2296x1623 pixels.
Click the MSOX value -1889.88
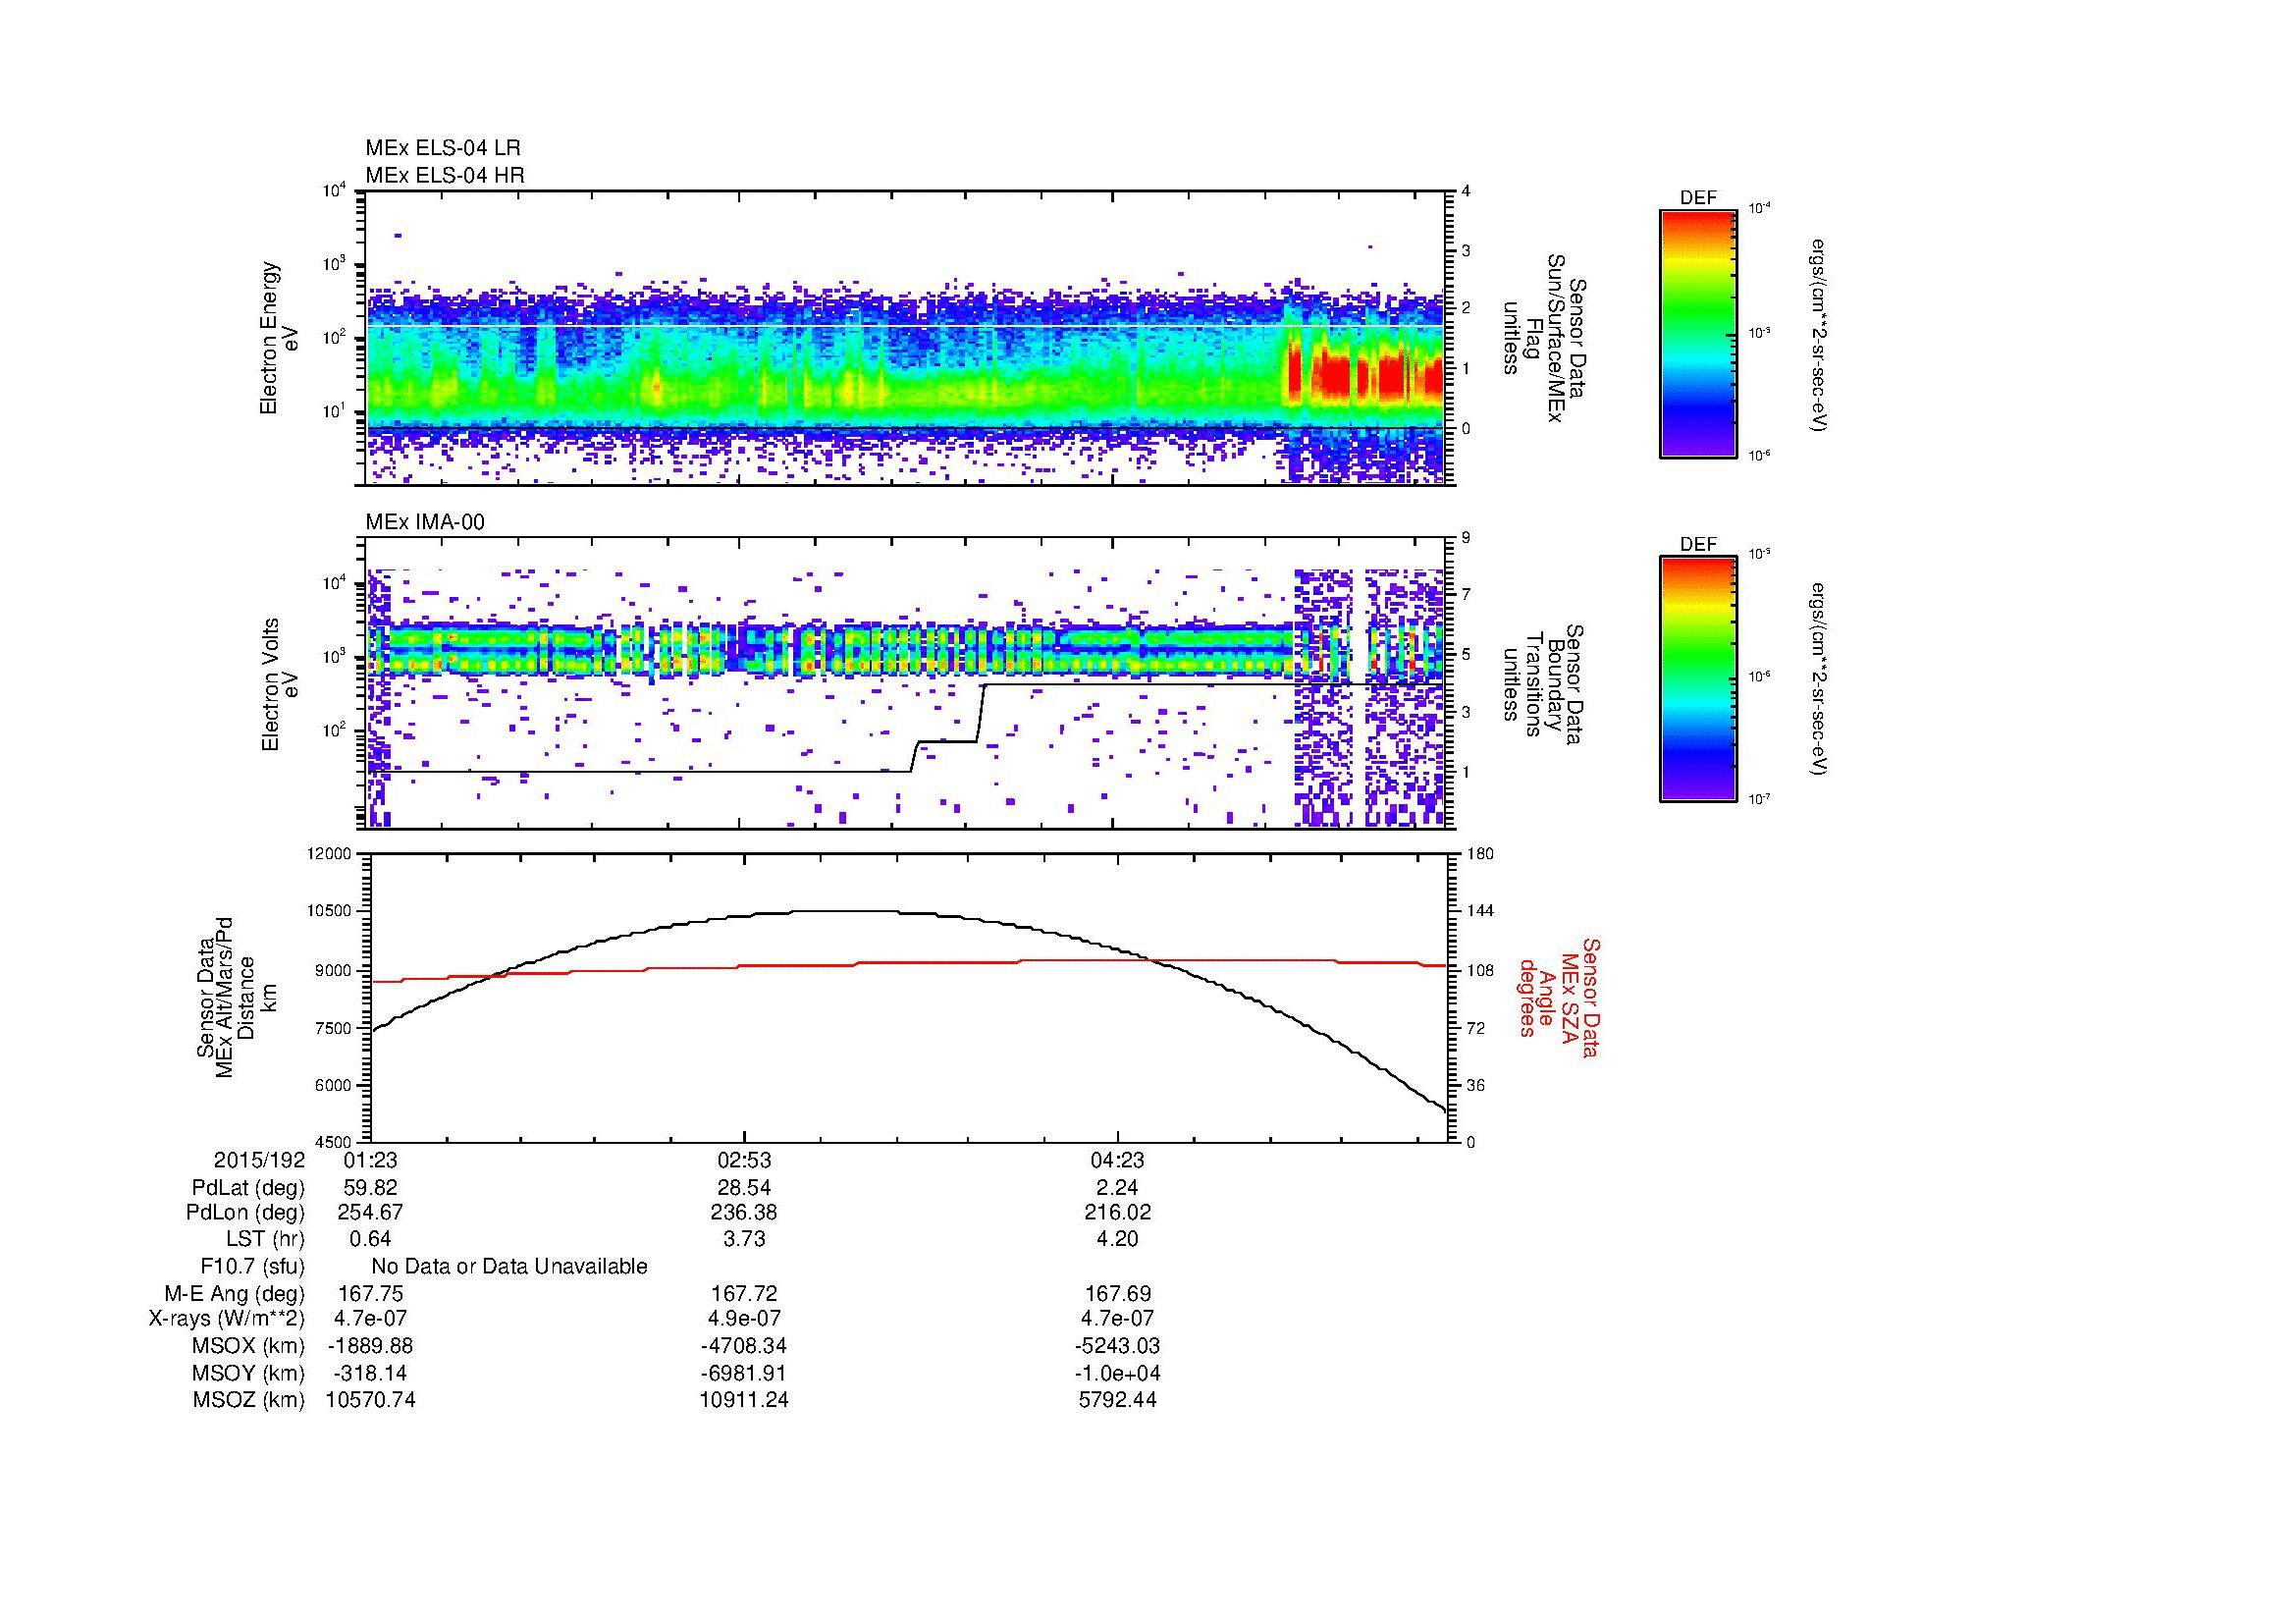(370, 1346)
